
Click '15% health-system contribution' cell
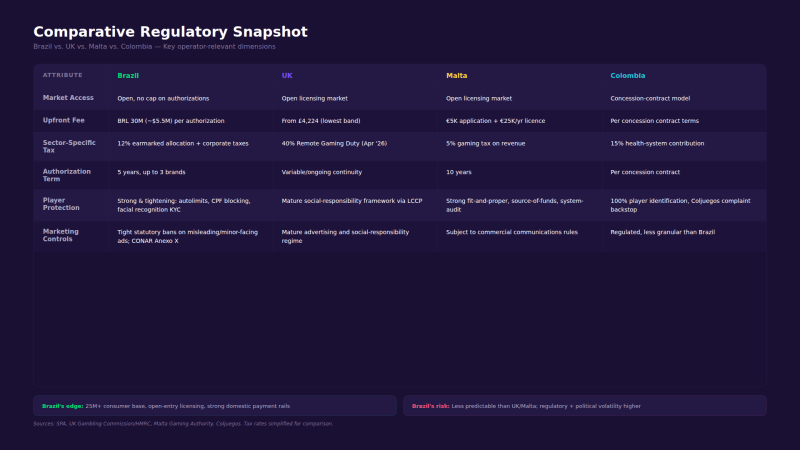click(x=657, y=143)
